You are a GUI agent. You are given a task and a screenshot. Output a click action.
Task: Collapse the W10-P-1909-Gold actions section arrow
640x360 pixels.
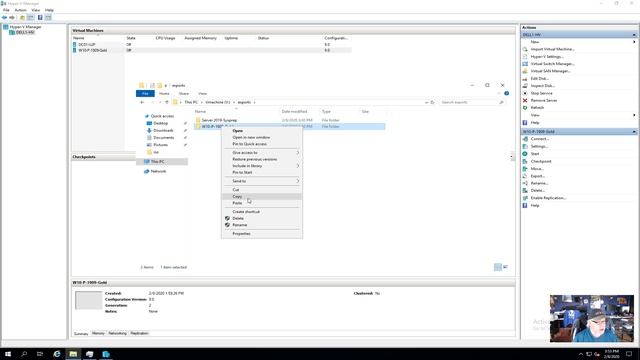point(634,132)
